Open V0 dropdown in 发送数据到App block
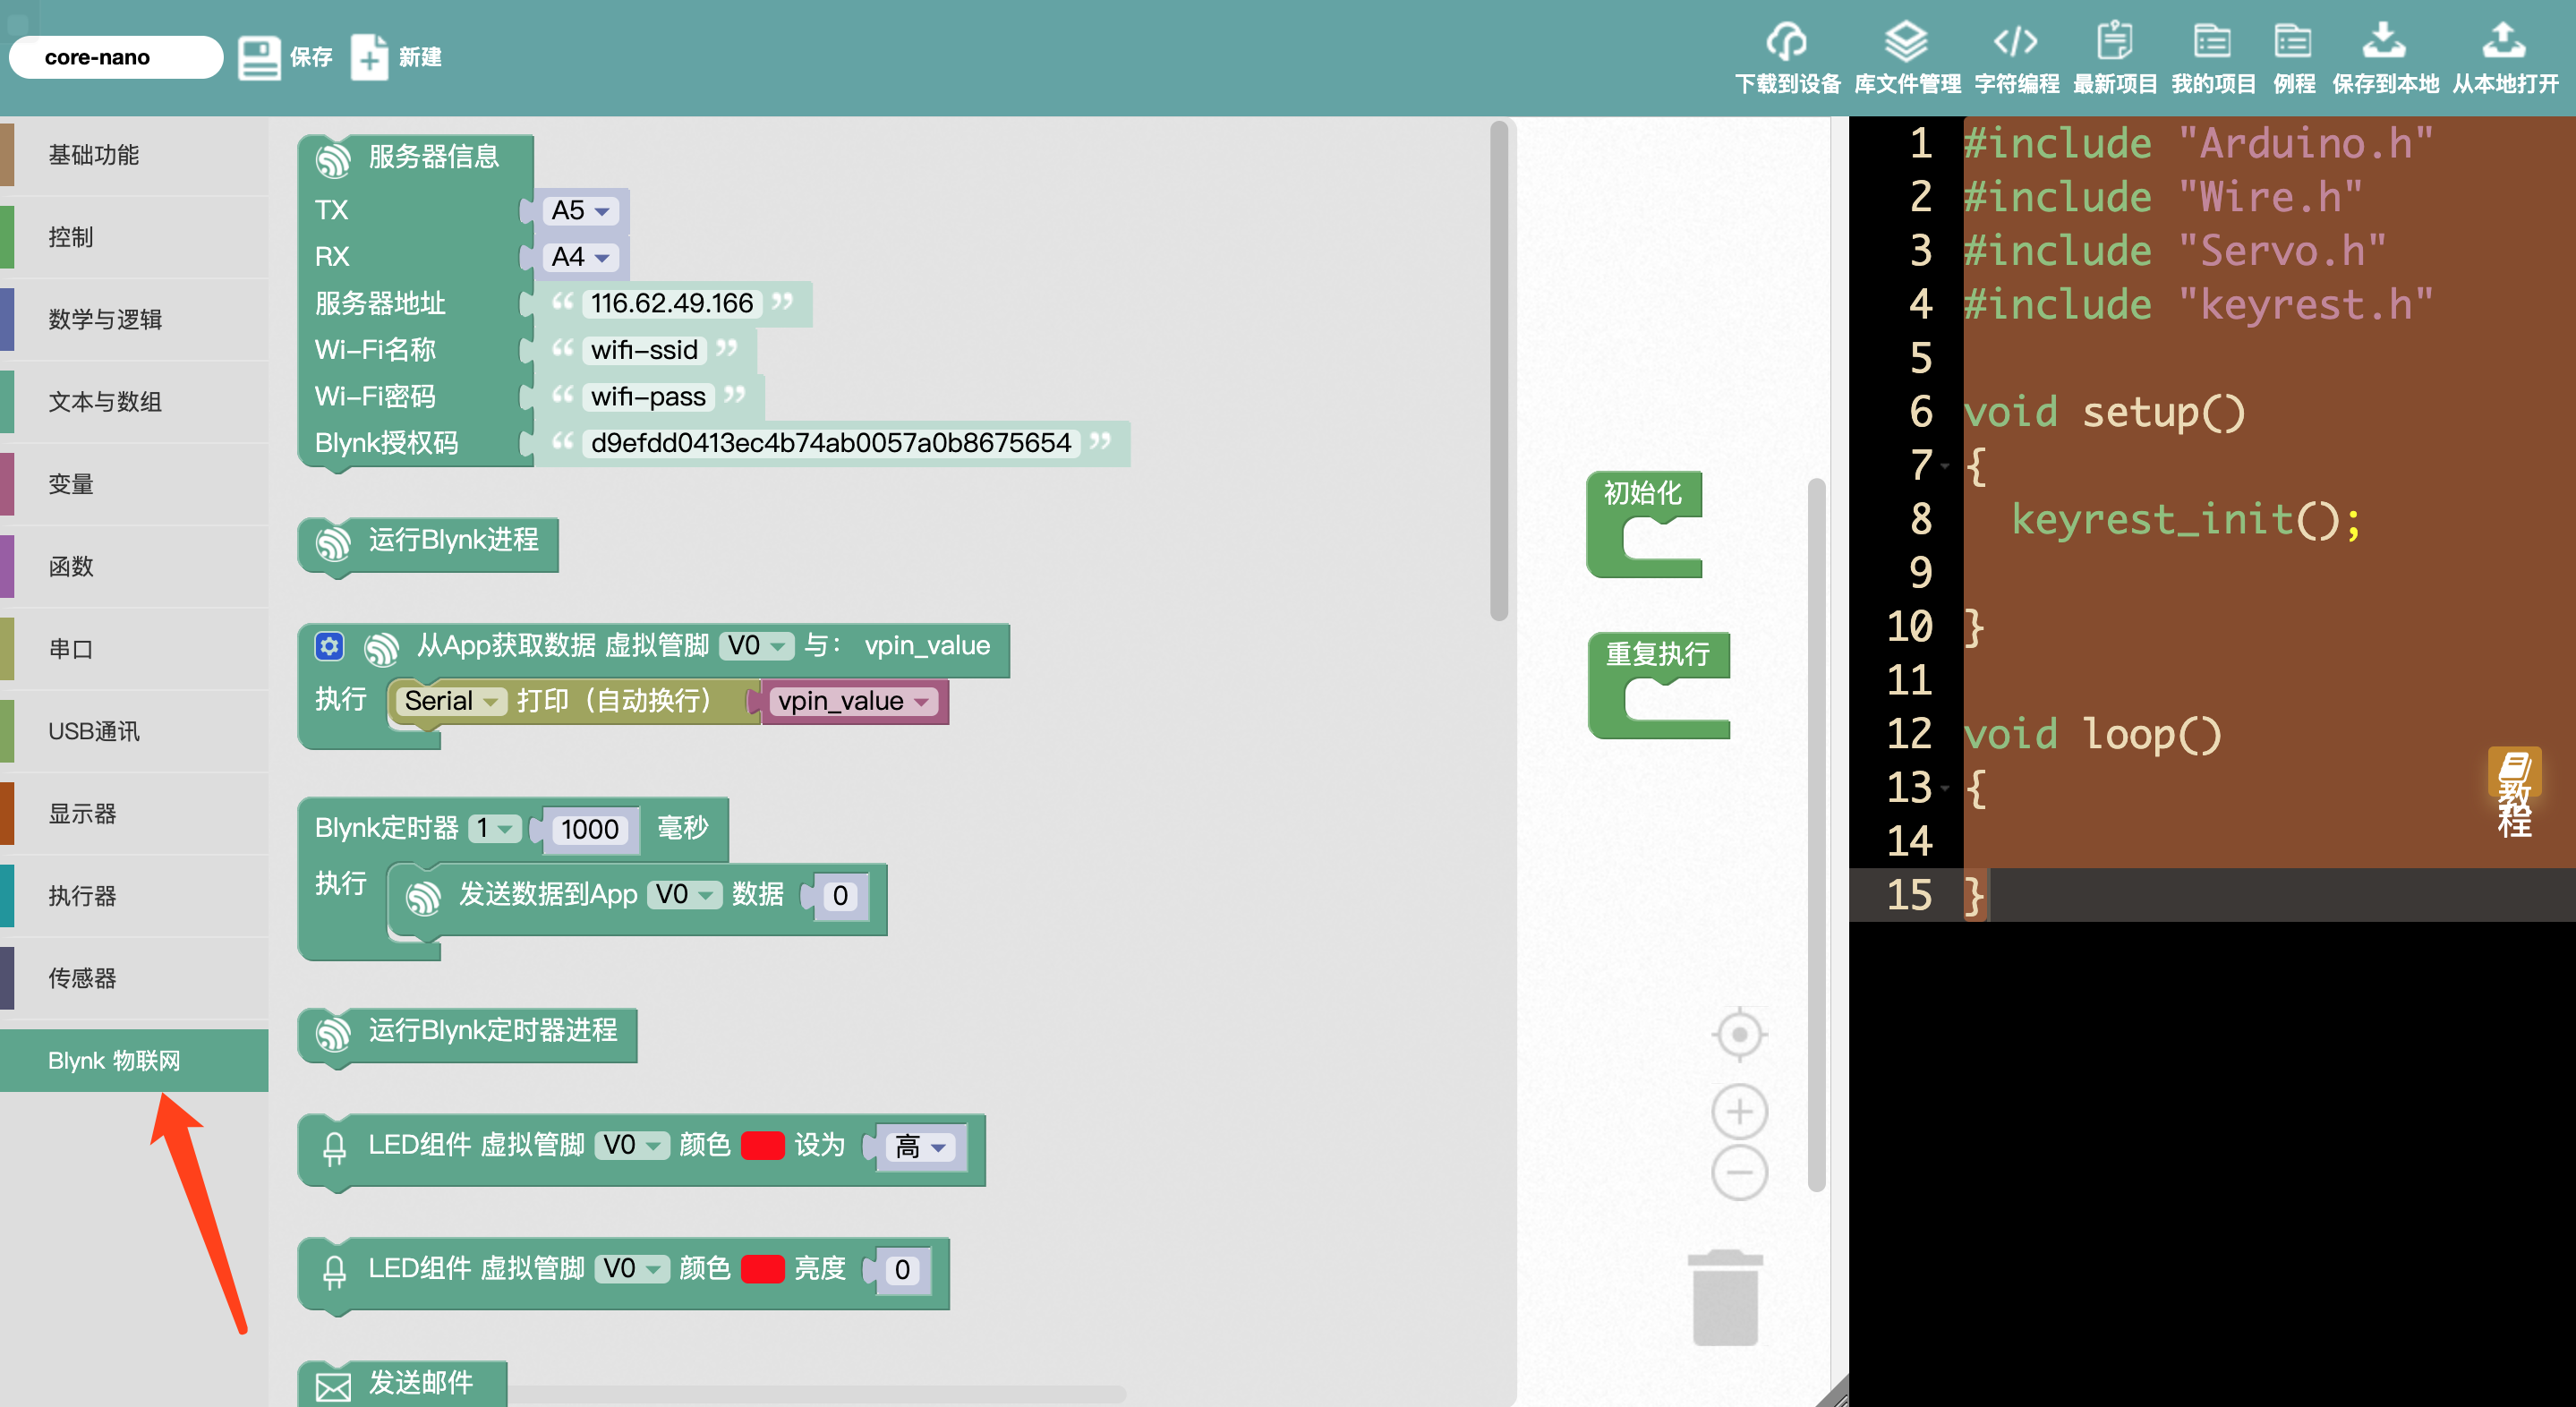 [x=684, y=894]
